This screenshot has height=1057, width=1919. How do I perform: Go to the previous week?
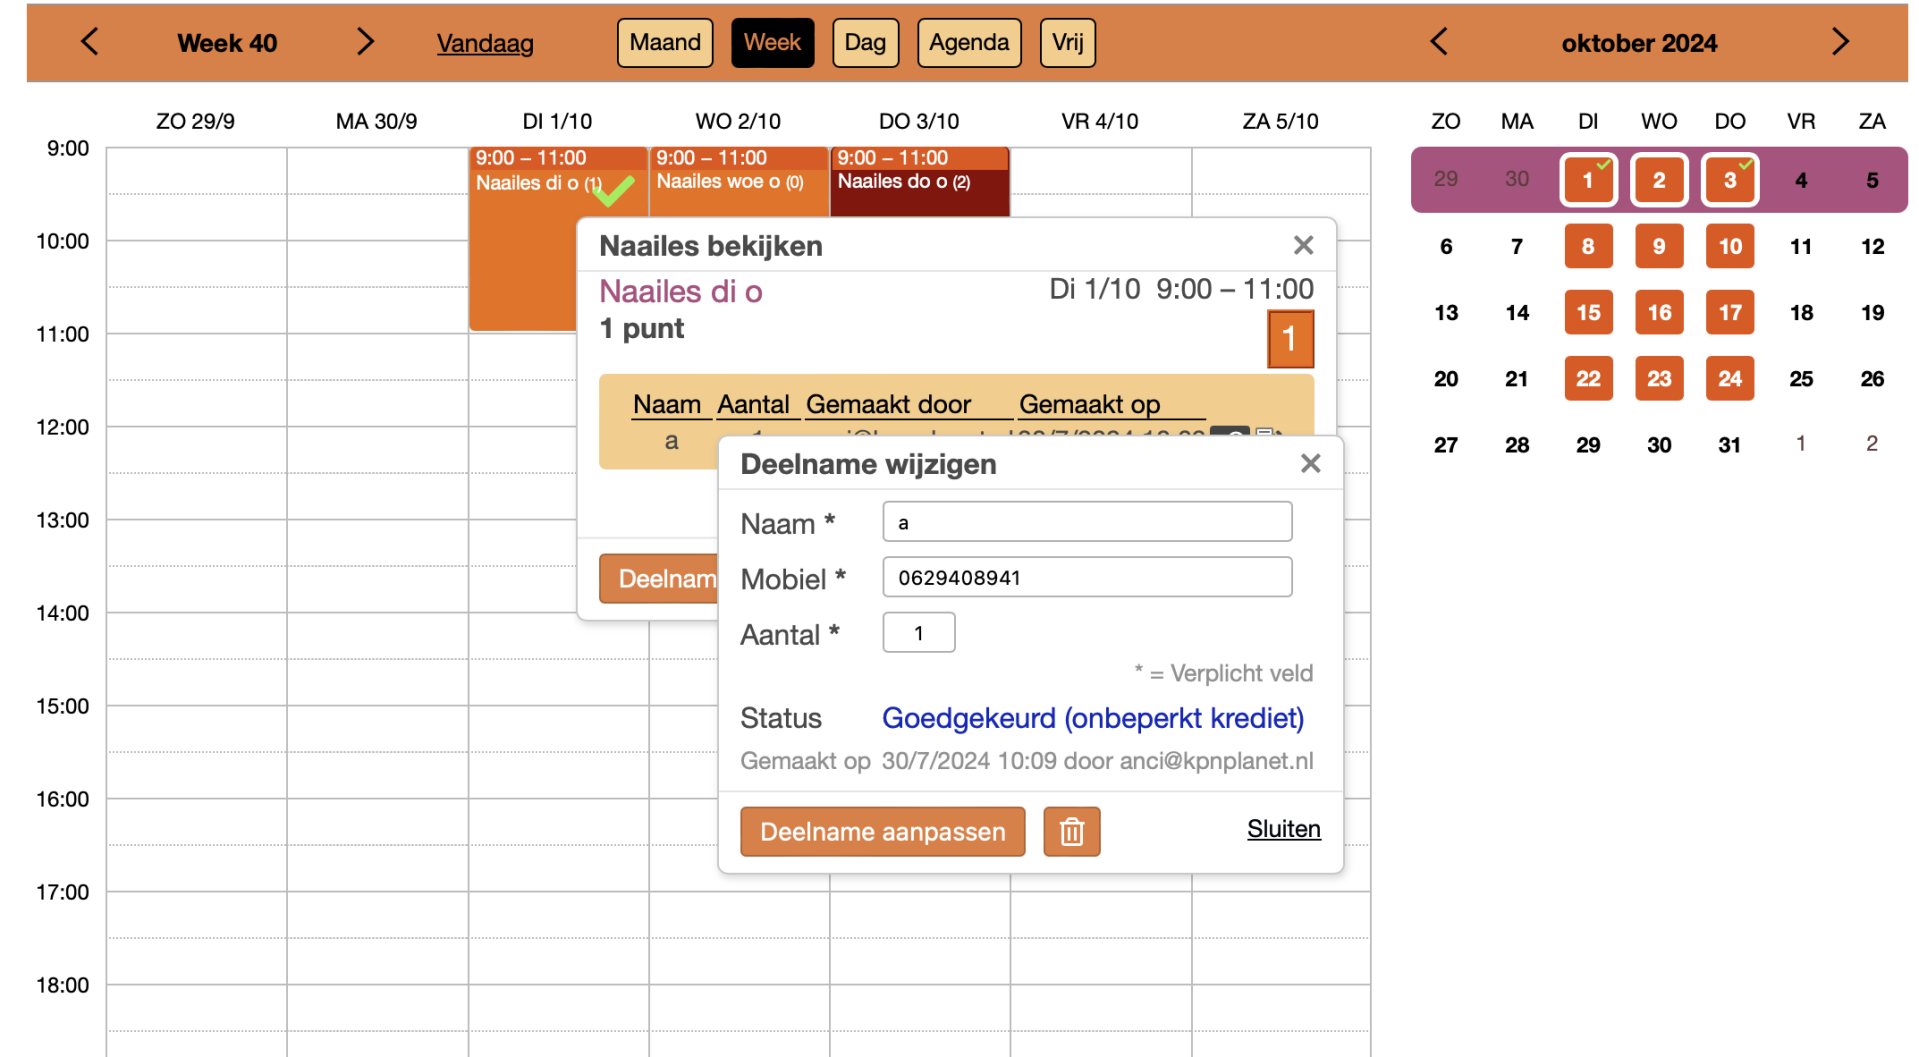90,42
